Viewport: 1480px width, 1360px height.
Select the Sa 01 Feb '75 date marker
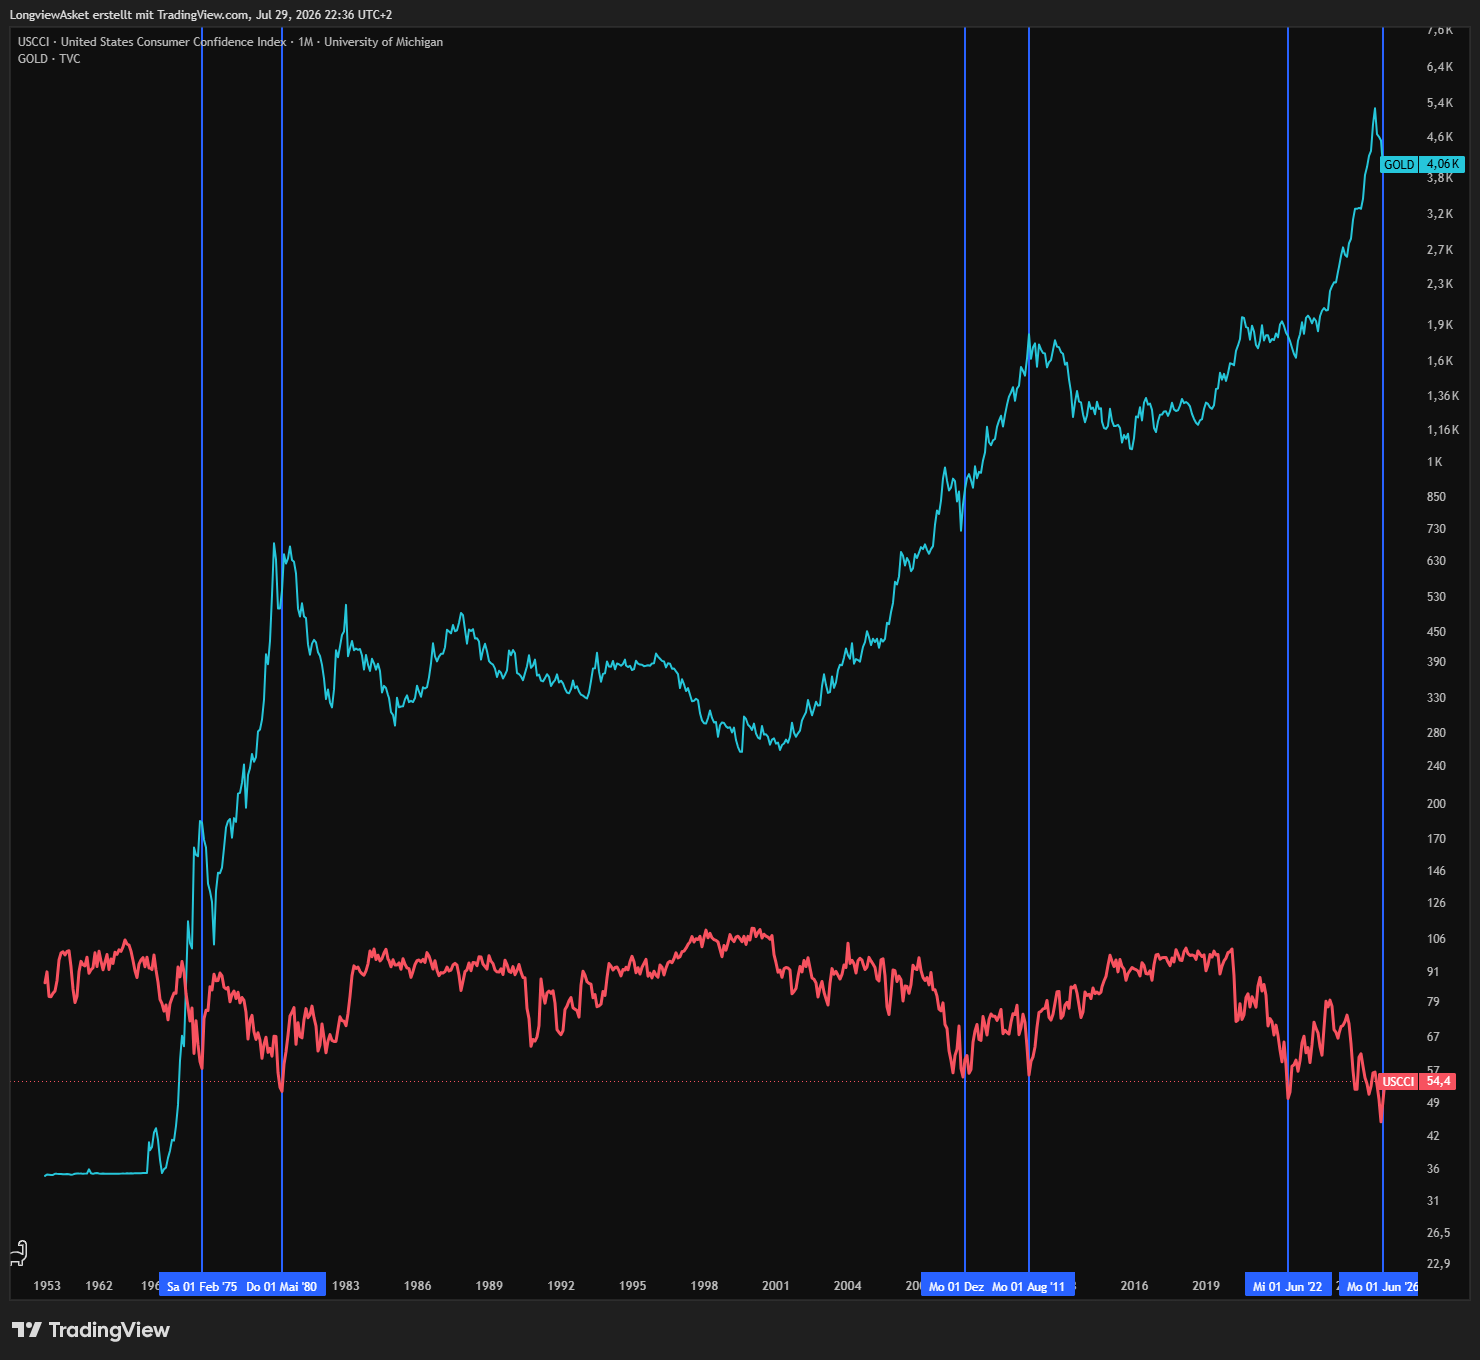pyautogui.click(x=202, y=1286)
